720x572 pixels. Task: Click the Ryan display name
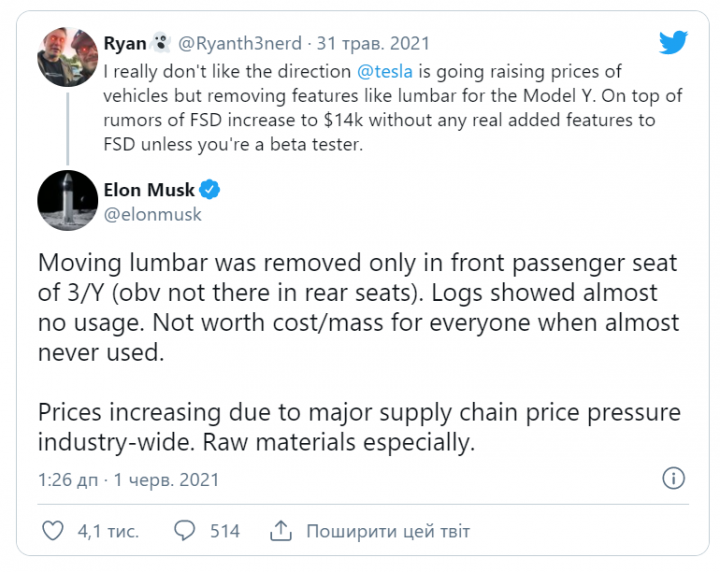124,43
